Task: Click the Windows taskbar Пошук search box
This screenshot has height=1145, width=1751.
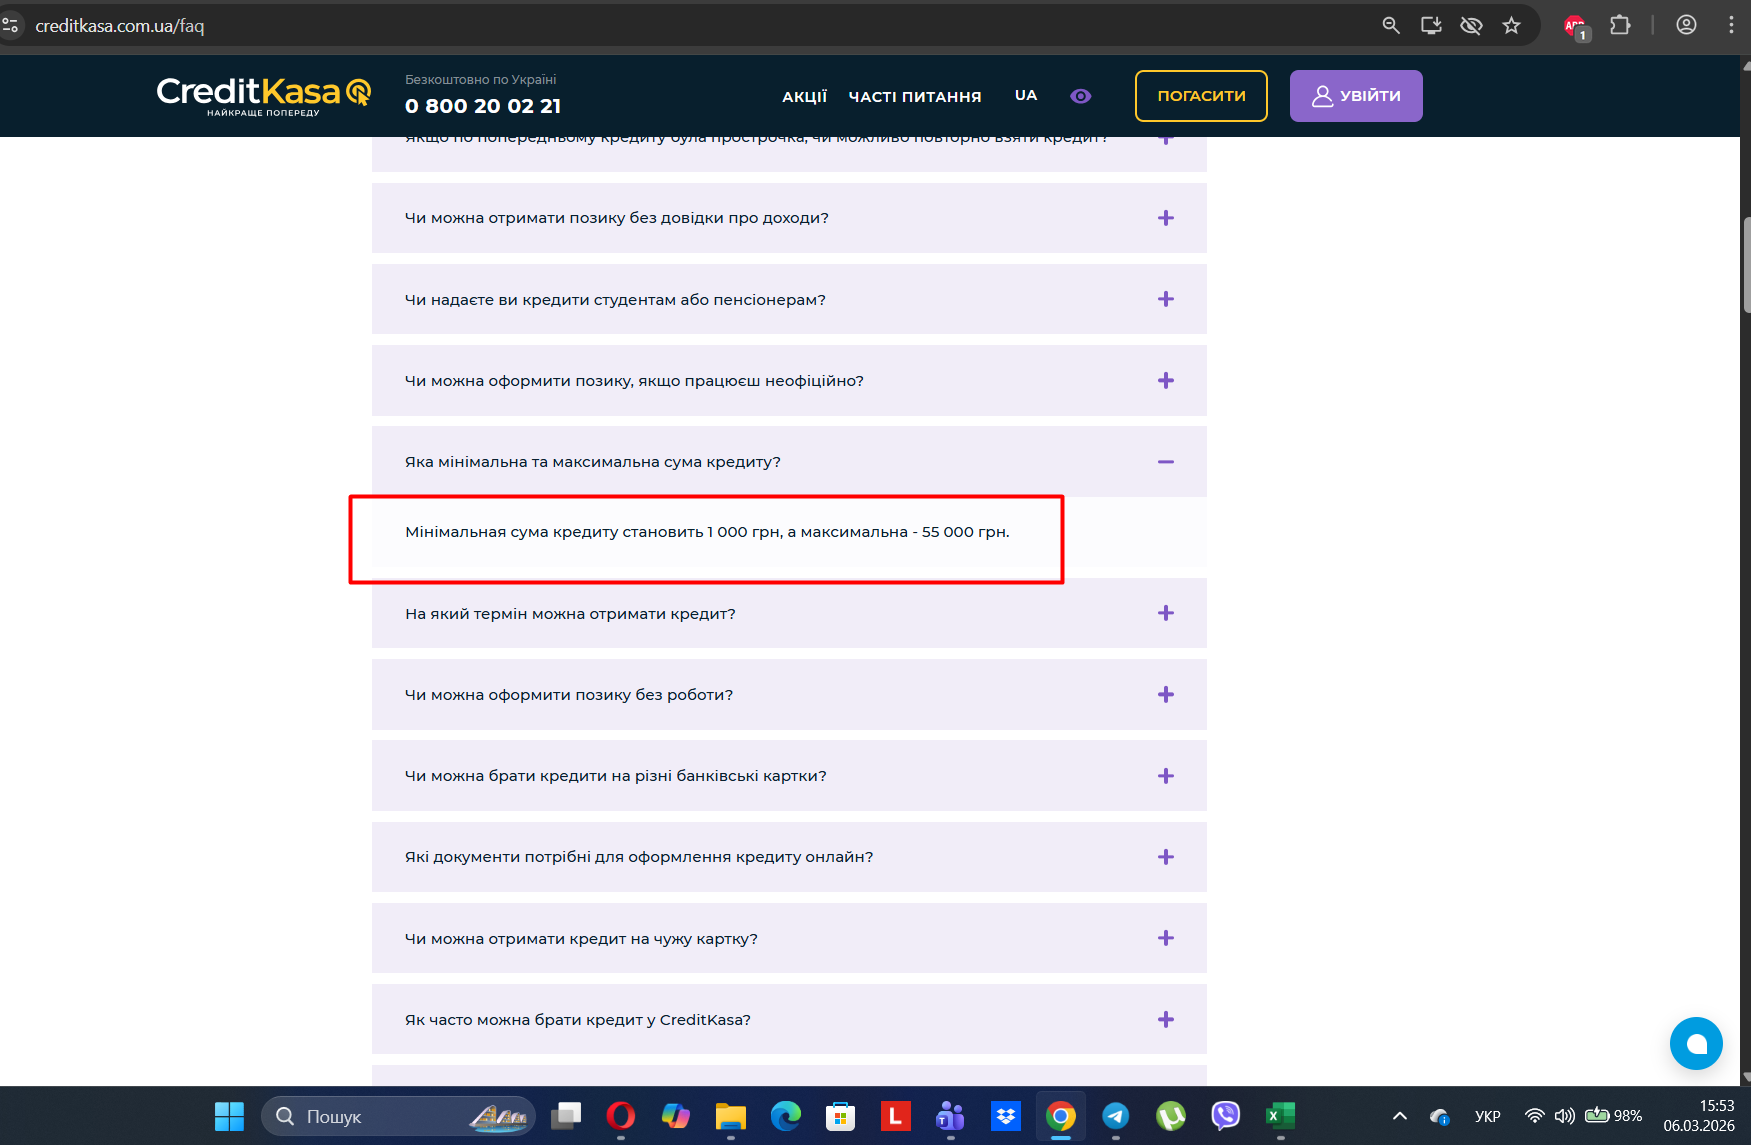Action: coord(398,1116)
